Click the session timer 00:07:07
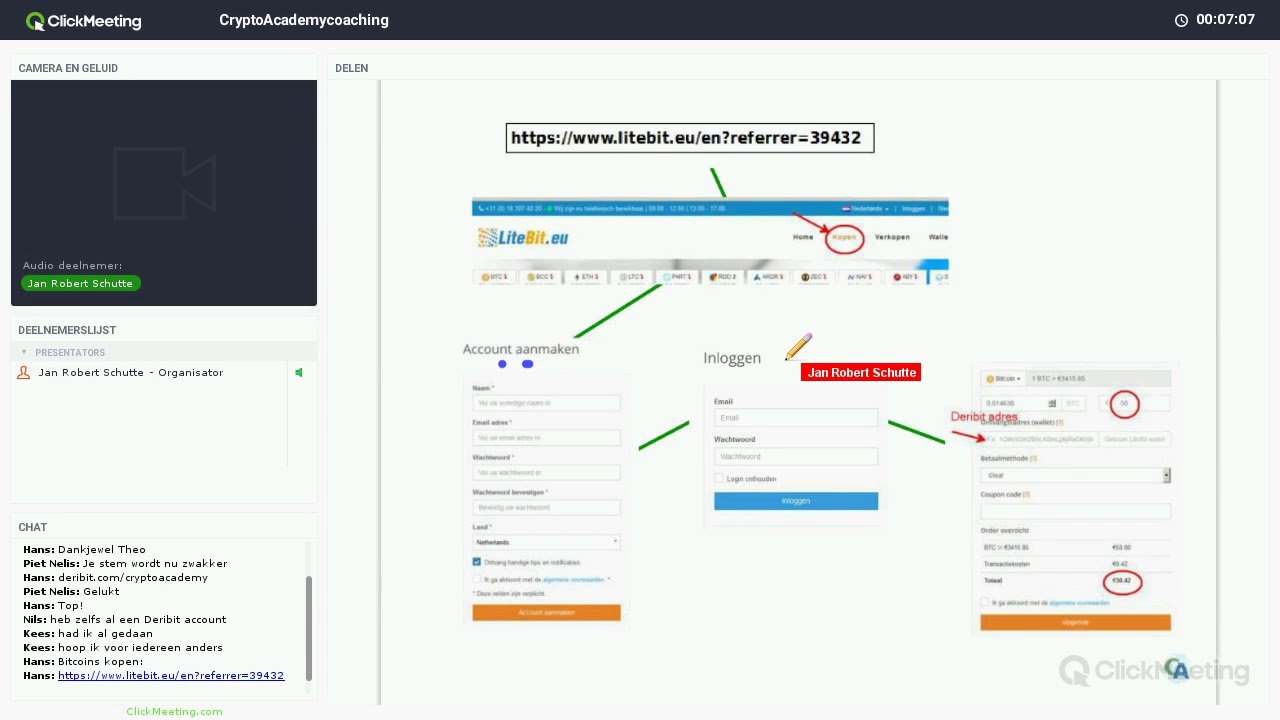 1225,20
